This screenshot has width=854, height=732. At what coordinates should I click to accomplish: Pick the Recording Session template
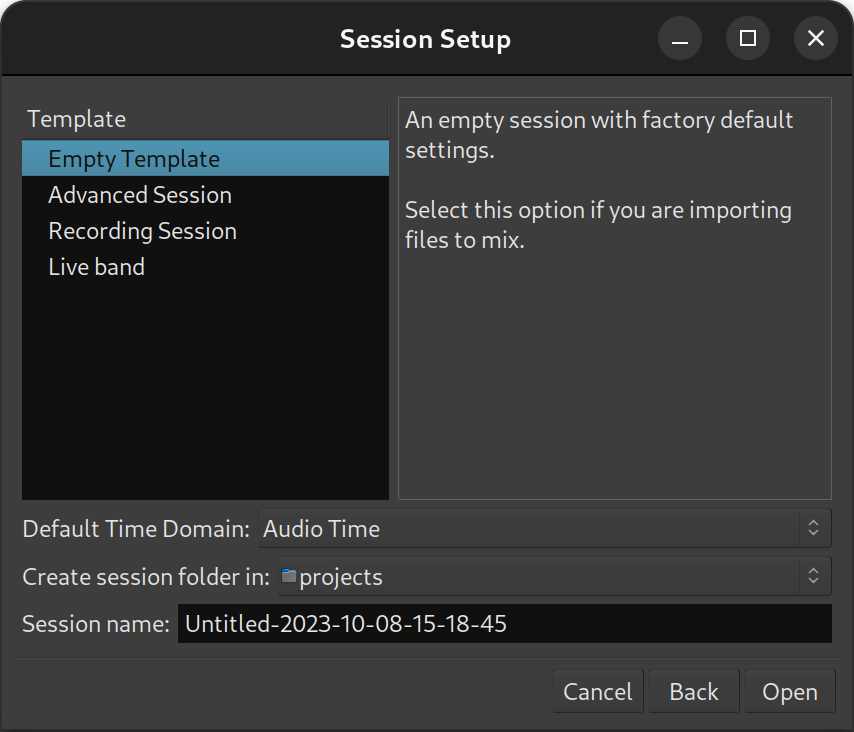pos(205,231)
